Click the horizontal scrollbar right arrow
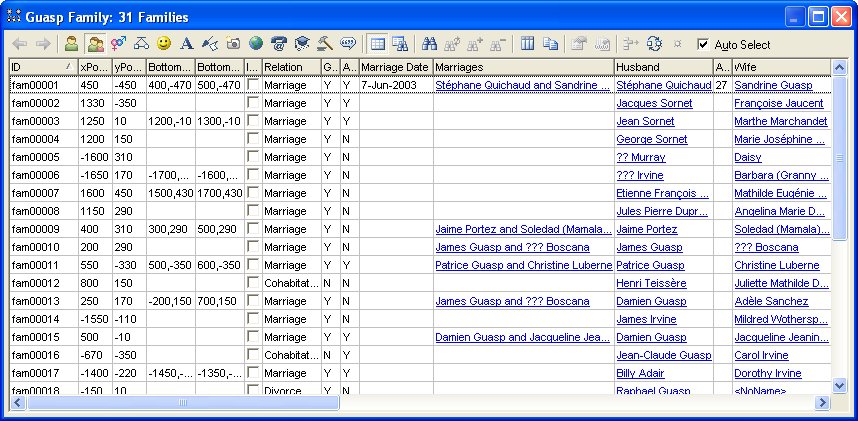This screenshot has height=421, width=858. (822, 403)
